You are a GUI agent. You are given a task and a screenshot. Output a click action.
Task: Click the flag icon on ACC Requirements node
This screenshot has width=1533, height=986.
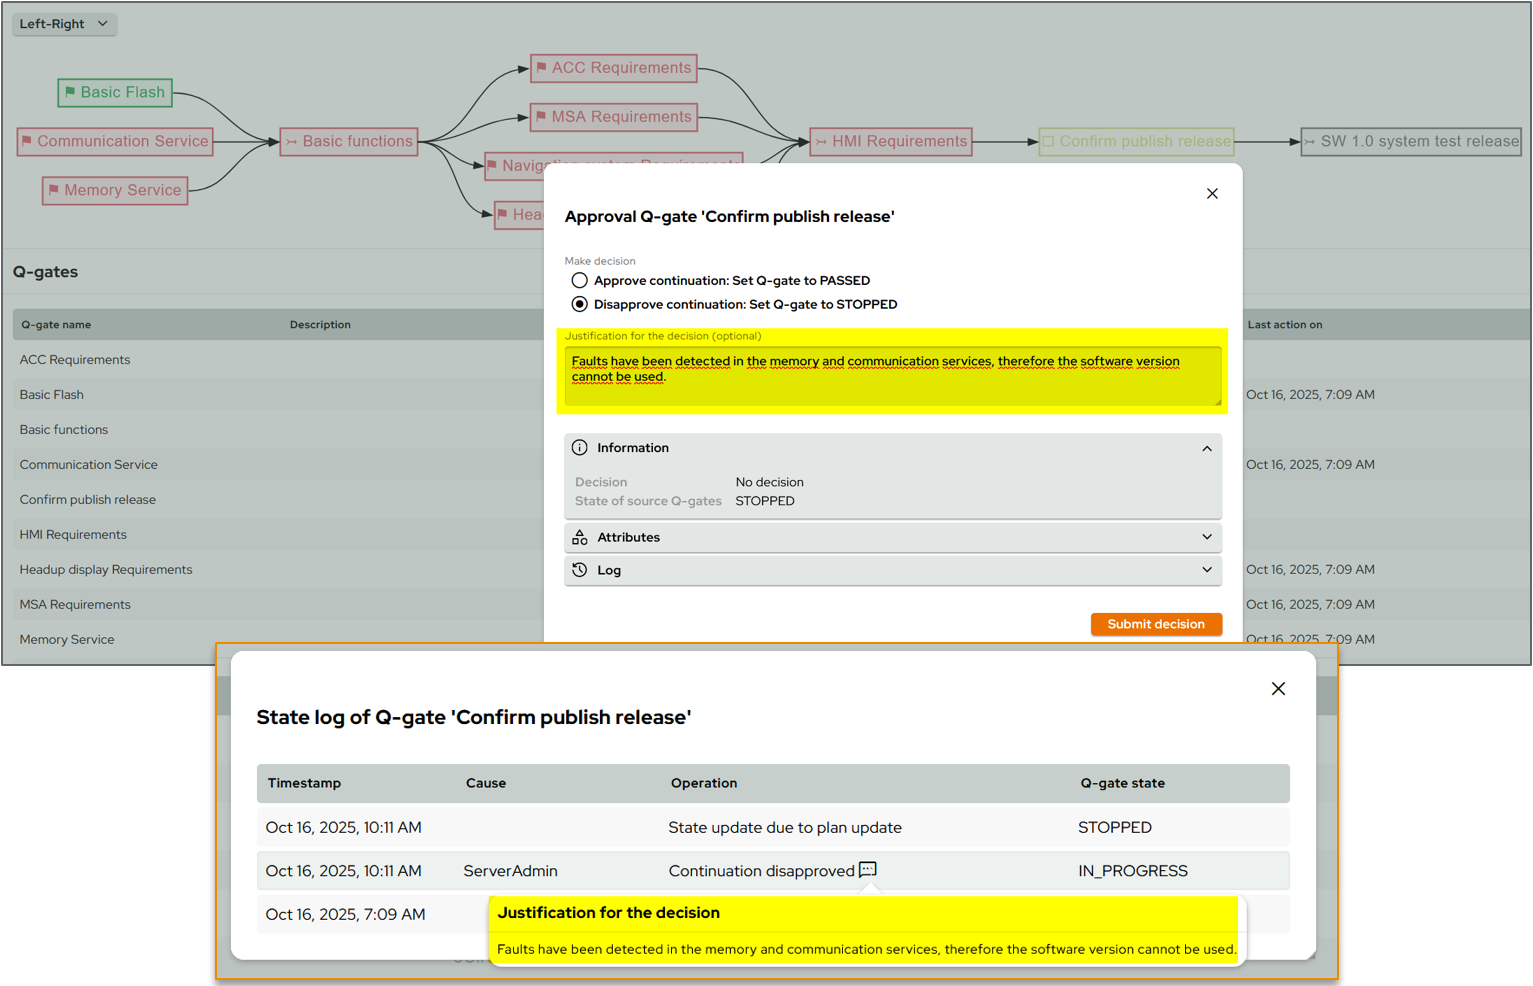pyautogui.click(x=541, y=68)
